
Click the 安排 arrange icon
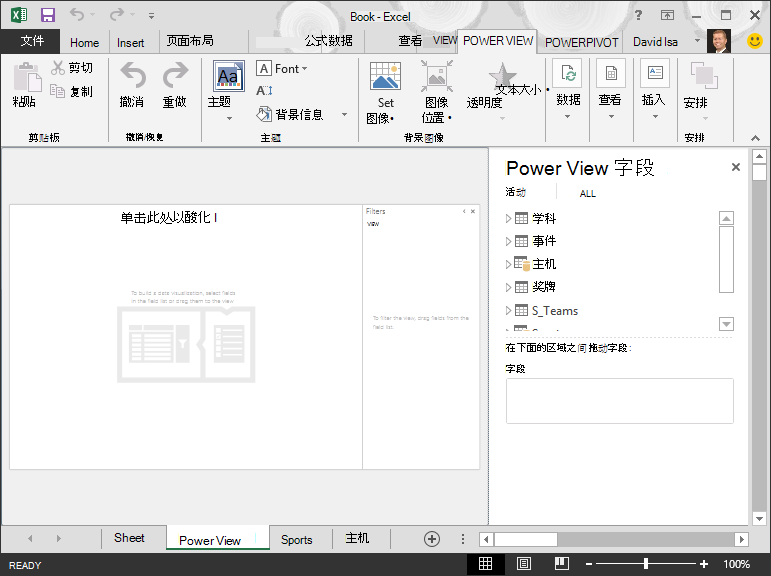tap(704, 75)
